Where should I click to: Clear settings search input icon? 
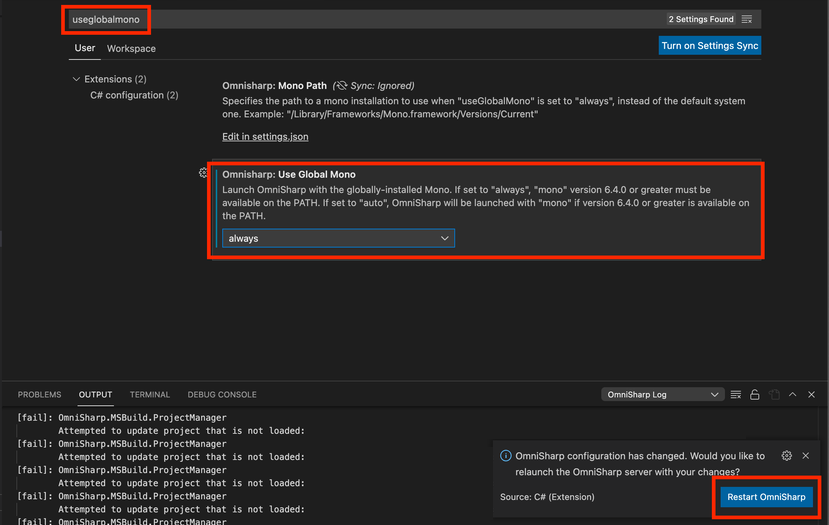click(x=747, y=20)
